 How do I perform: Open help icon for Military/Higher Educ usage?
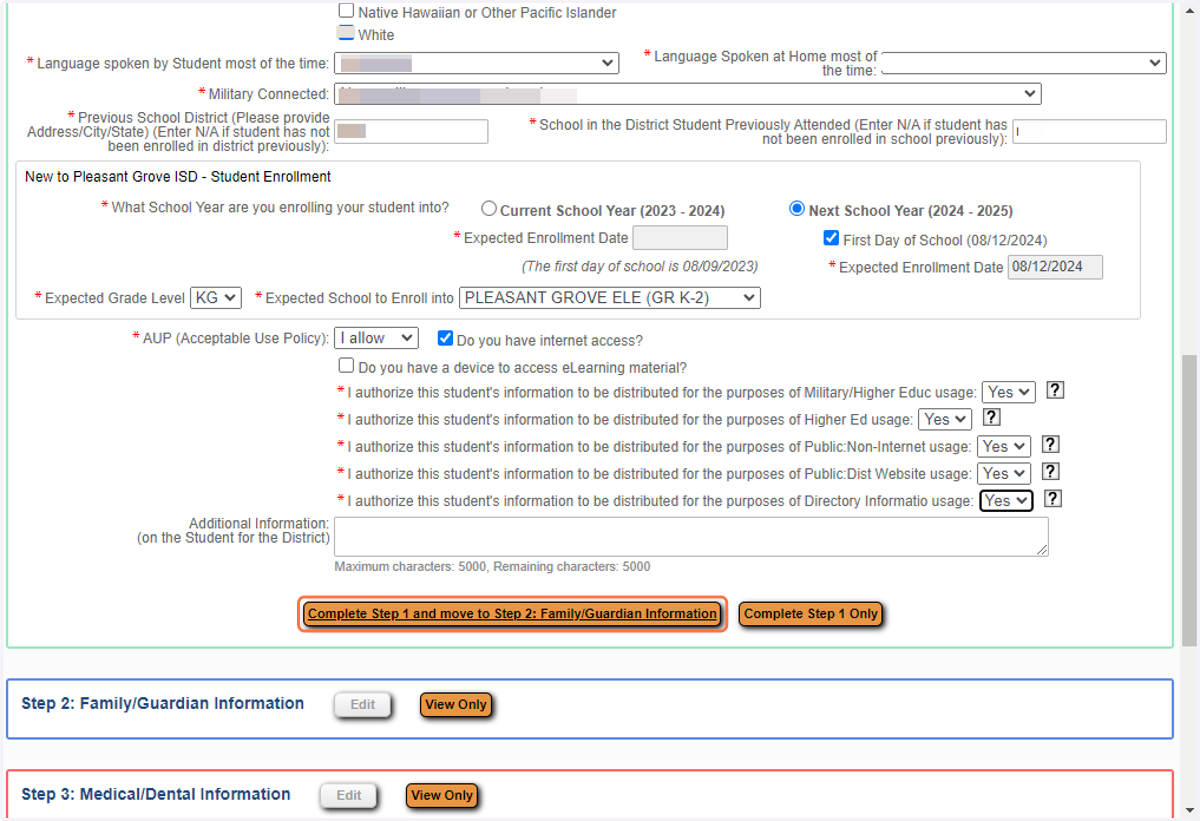(x=1054, y=391)
